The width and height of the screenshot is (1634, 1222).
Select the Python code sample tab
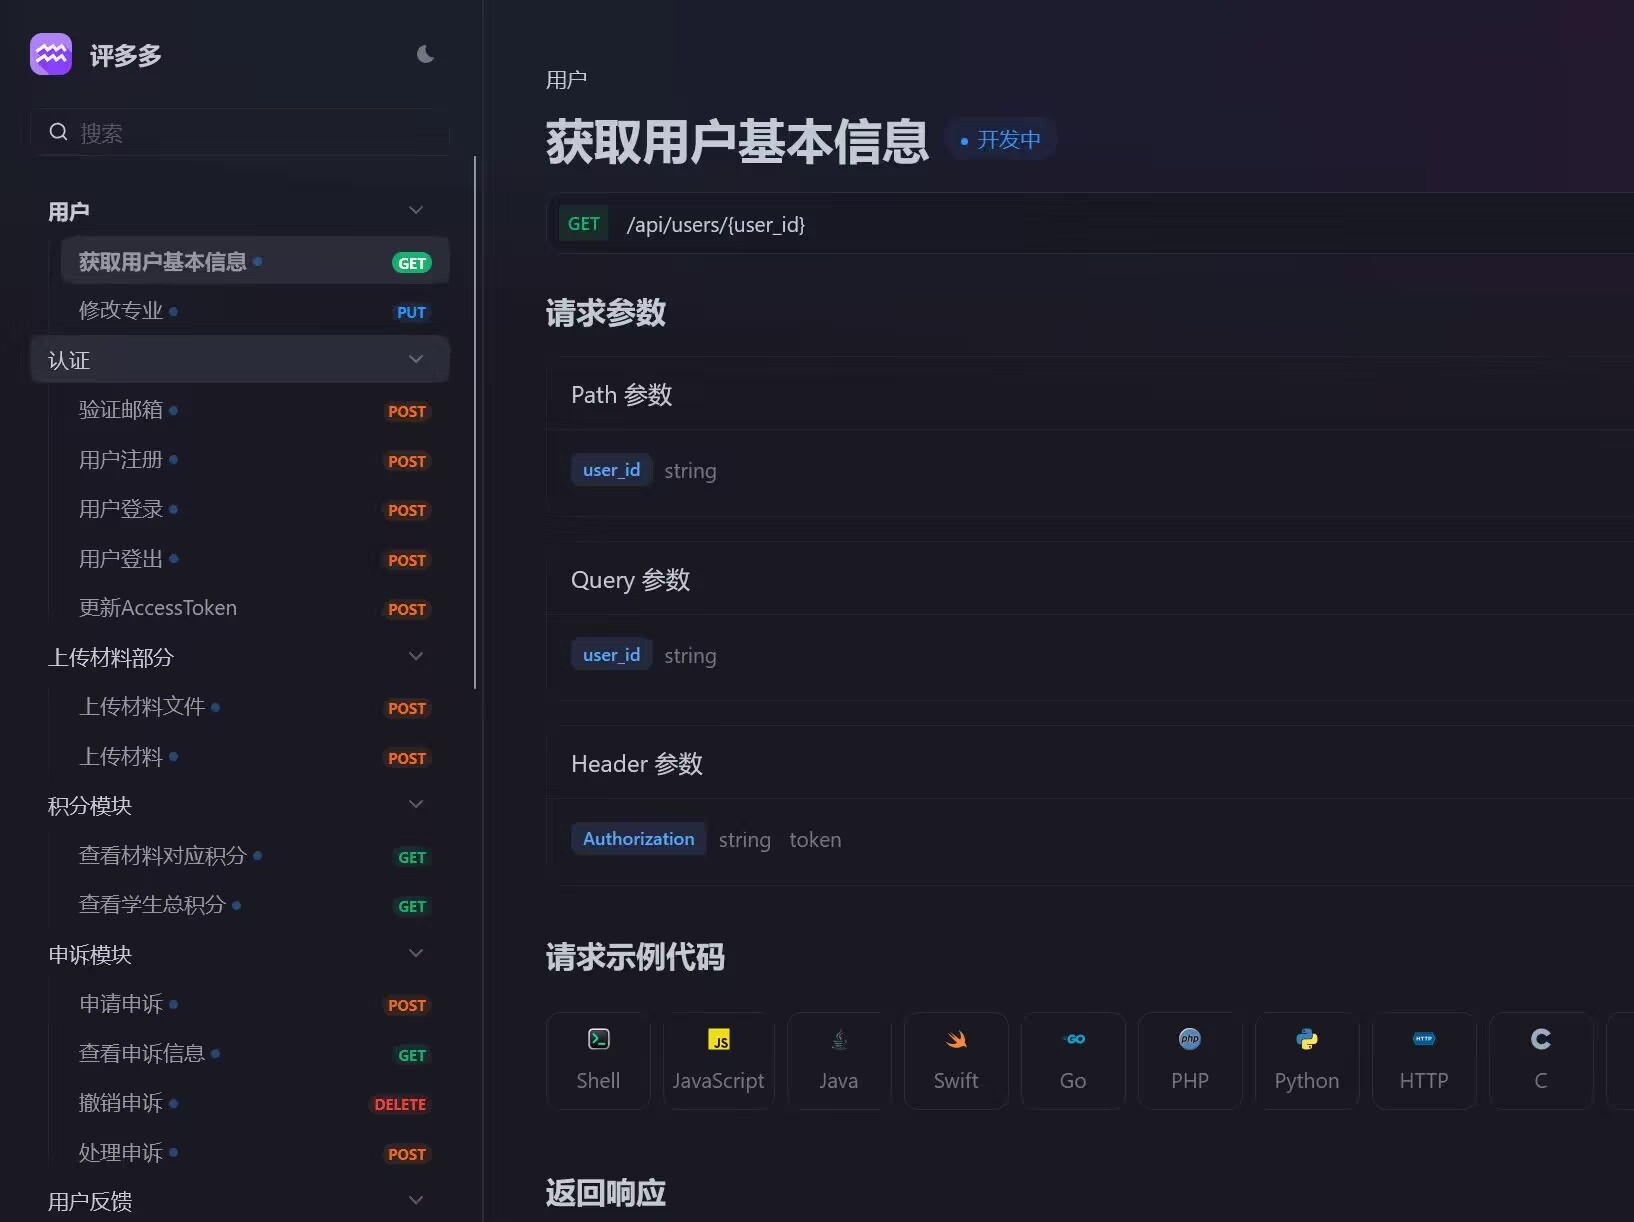coord(1307,1060)
